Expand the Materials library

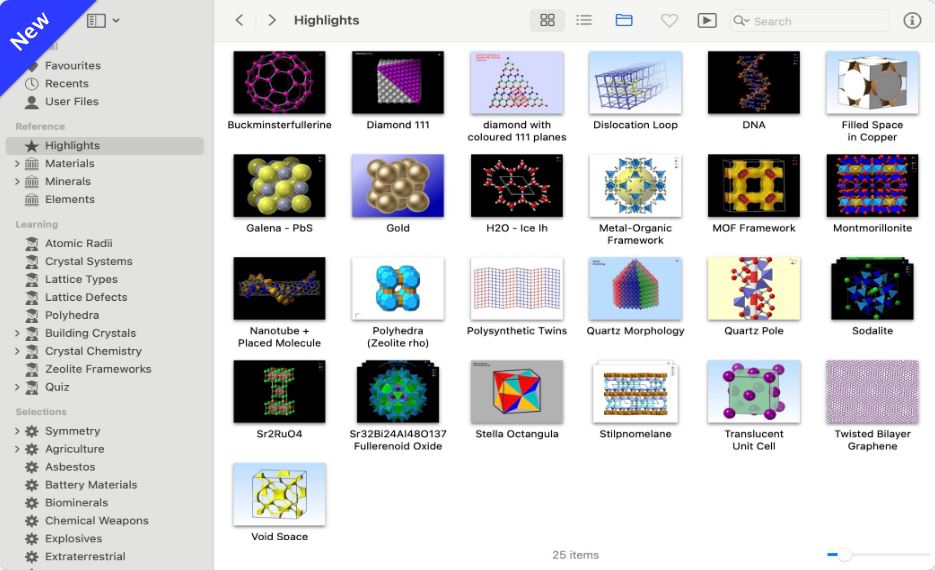click(x=17, y=163)
